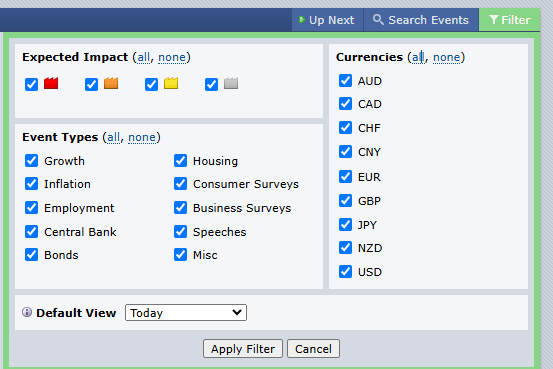
Task: Uncheck the GBP currency checkbox
Action: click(x=345, y=200)
